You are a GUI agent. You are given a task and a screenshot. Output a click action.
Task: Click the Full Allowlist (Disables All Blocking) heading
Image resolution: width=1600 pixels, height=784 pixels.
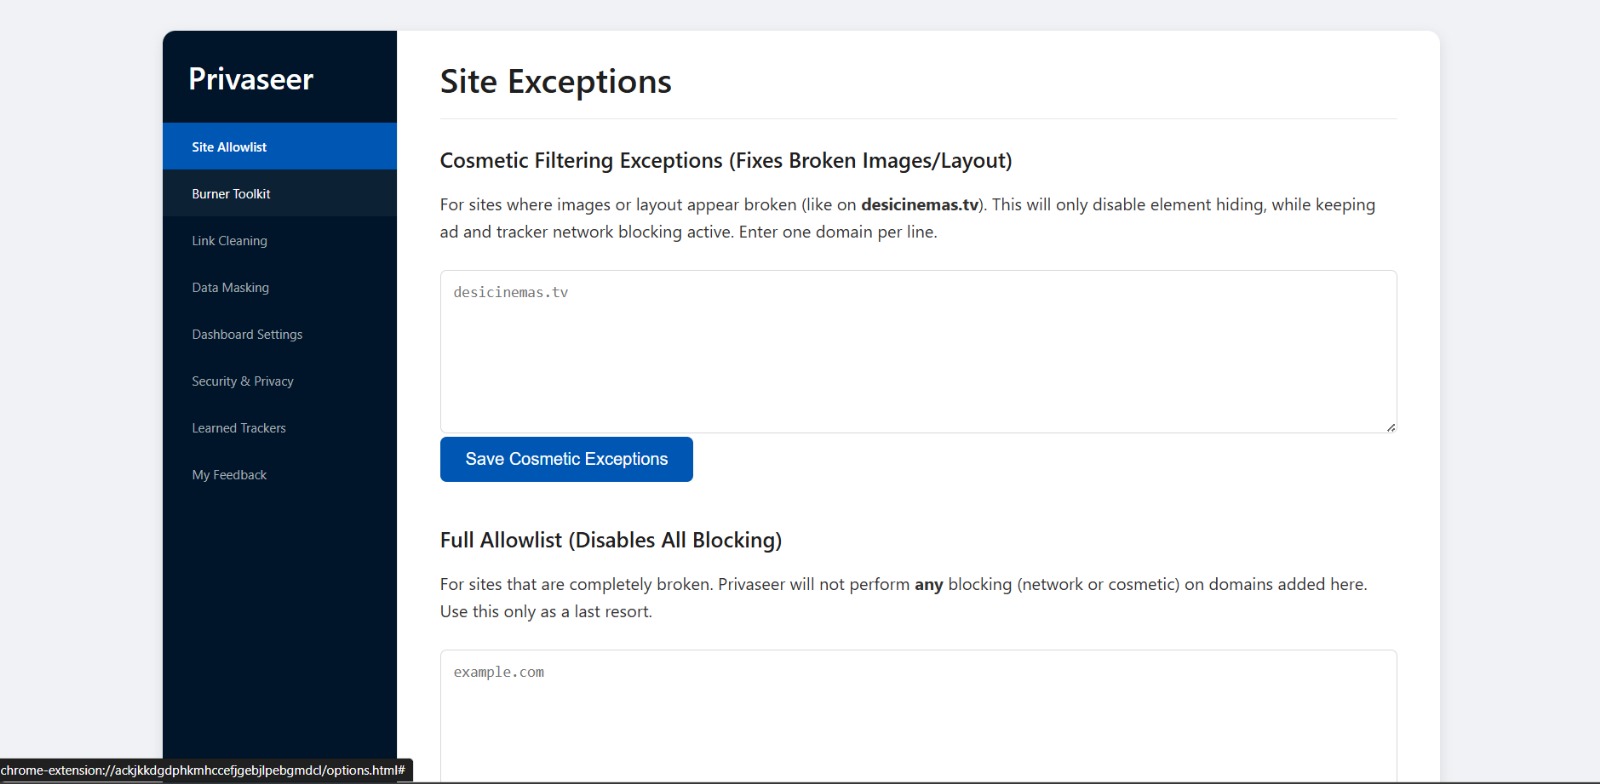coord(610,540)
